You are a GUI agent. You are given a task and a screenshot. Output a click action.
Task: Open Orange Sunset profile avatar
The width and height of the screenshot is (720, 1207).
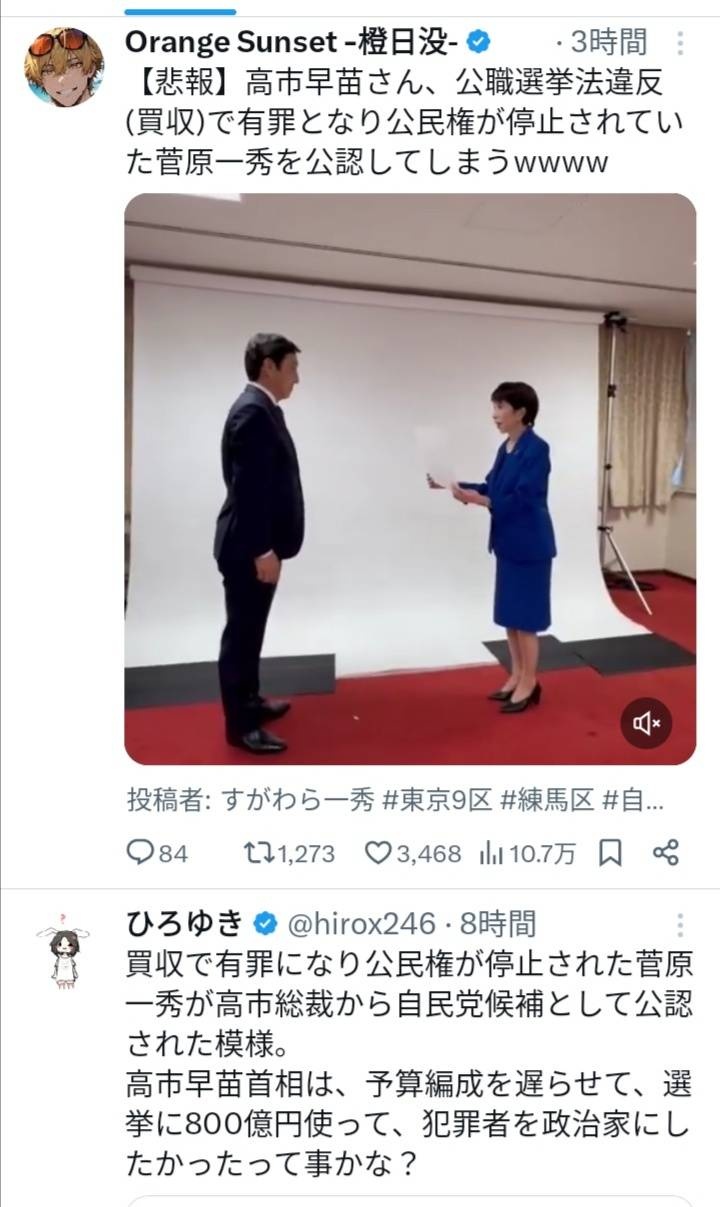pos(64,67)
